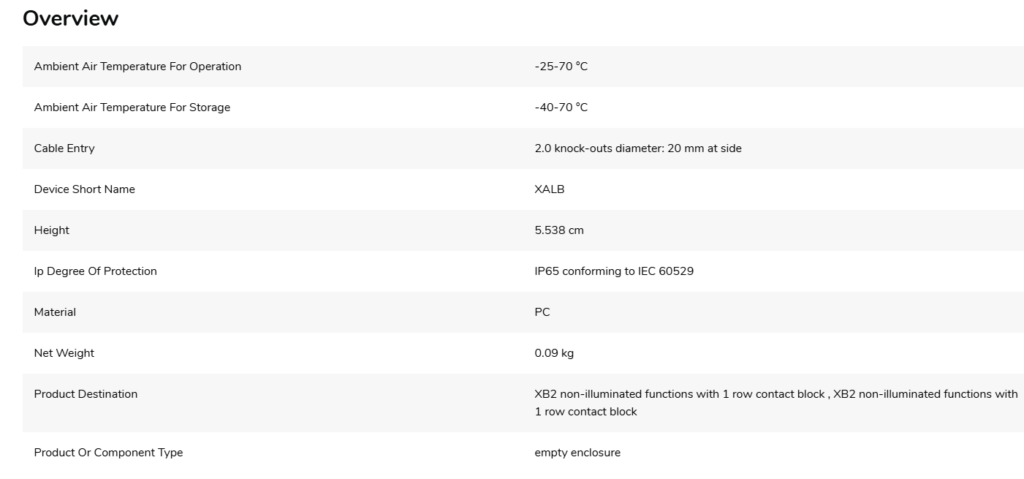Screen dimensions: 1024x479
Task: Click the Product Or Component Type label
Action: (108, 453)
